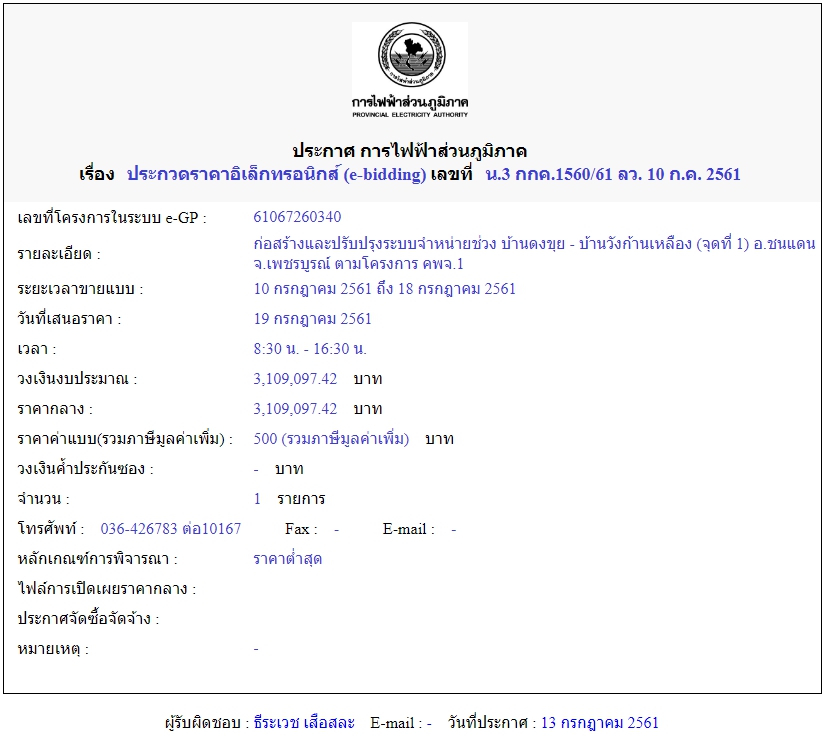826x738 pixels.
Task: Click median price amount beside 'ราคากลาง'
Action: pos(295,409)
